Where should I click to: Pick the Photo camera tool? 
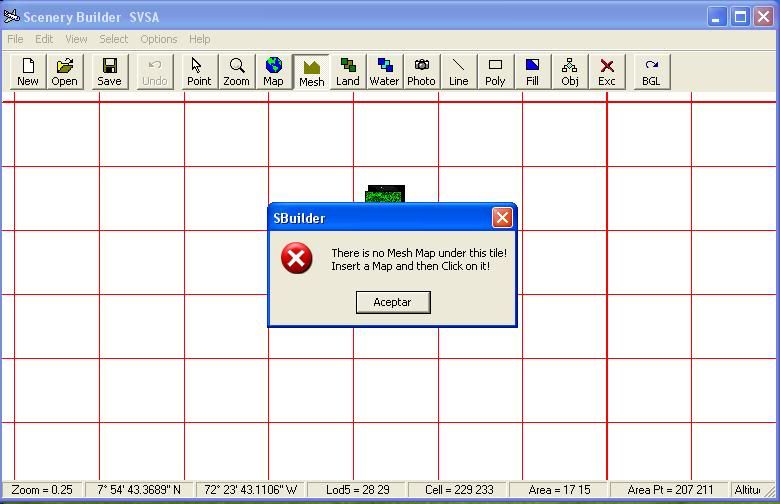click(421, 72)
